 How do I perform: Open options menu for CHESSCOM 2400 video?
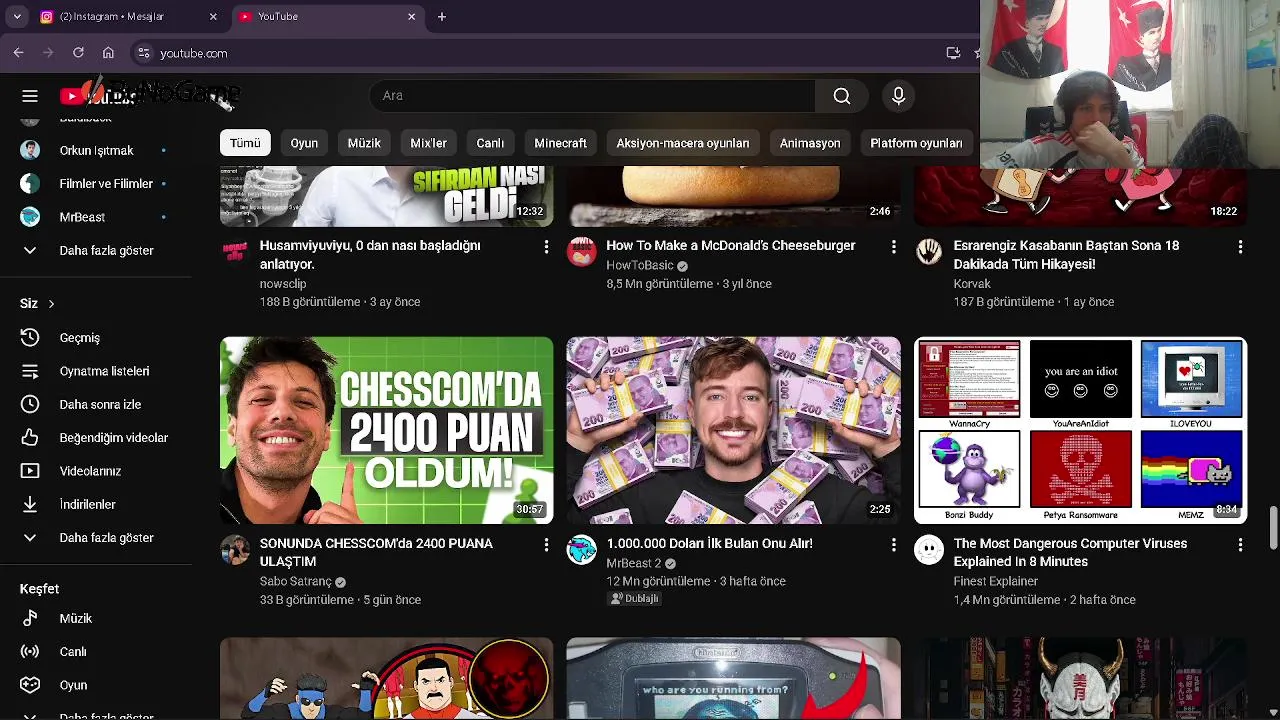pos(546,544)
